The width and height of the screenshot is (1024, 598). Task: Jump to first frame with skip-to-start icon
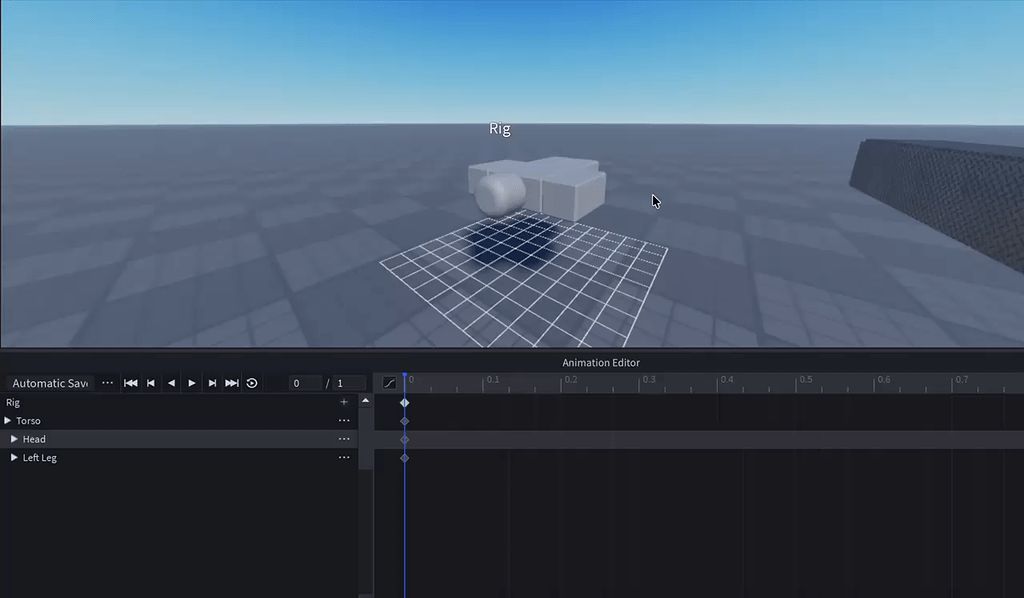[131, 383]
